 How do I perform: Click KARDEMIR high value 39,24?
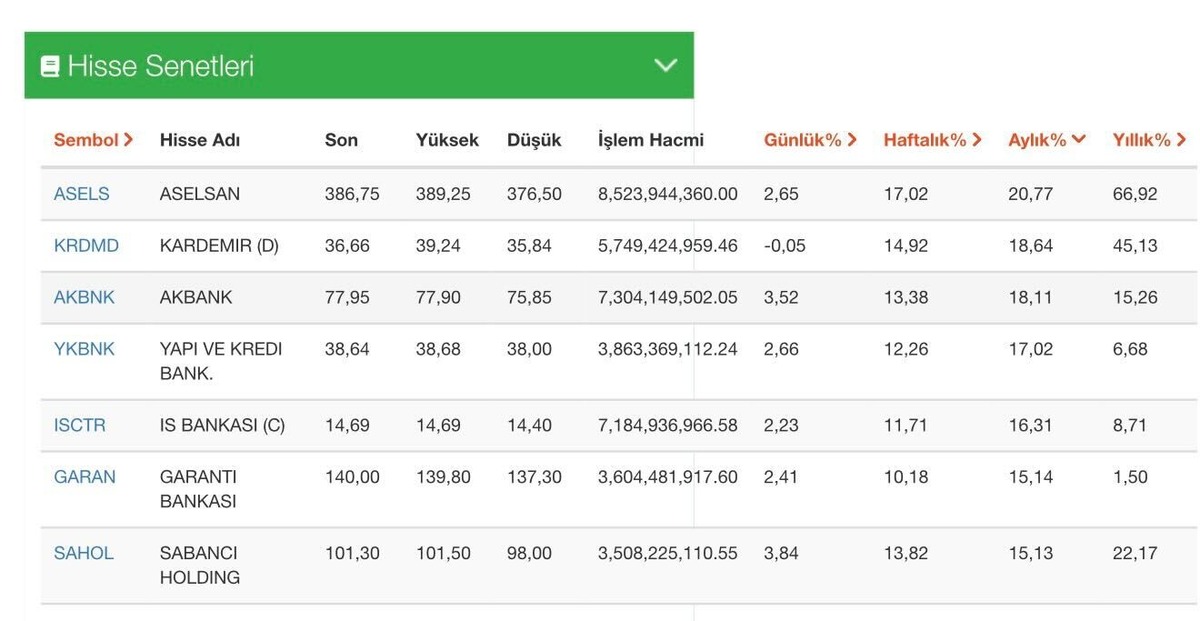[x=438, y=246]
